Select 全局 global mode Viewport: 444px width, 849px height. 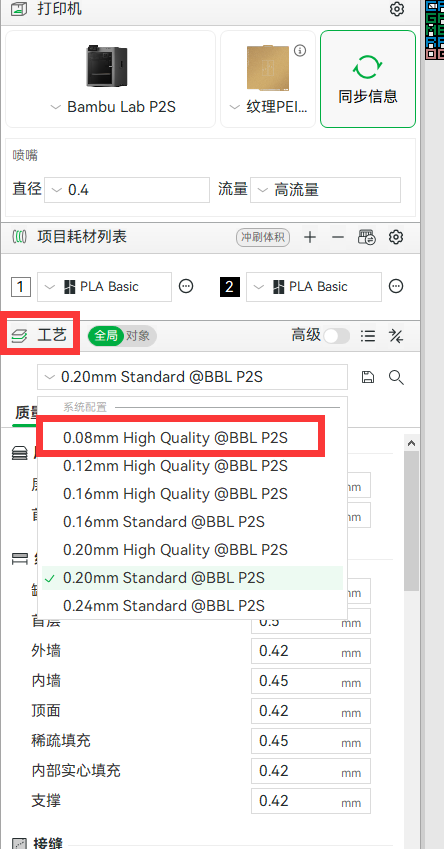click(106, 336)
